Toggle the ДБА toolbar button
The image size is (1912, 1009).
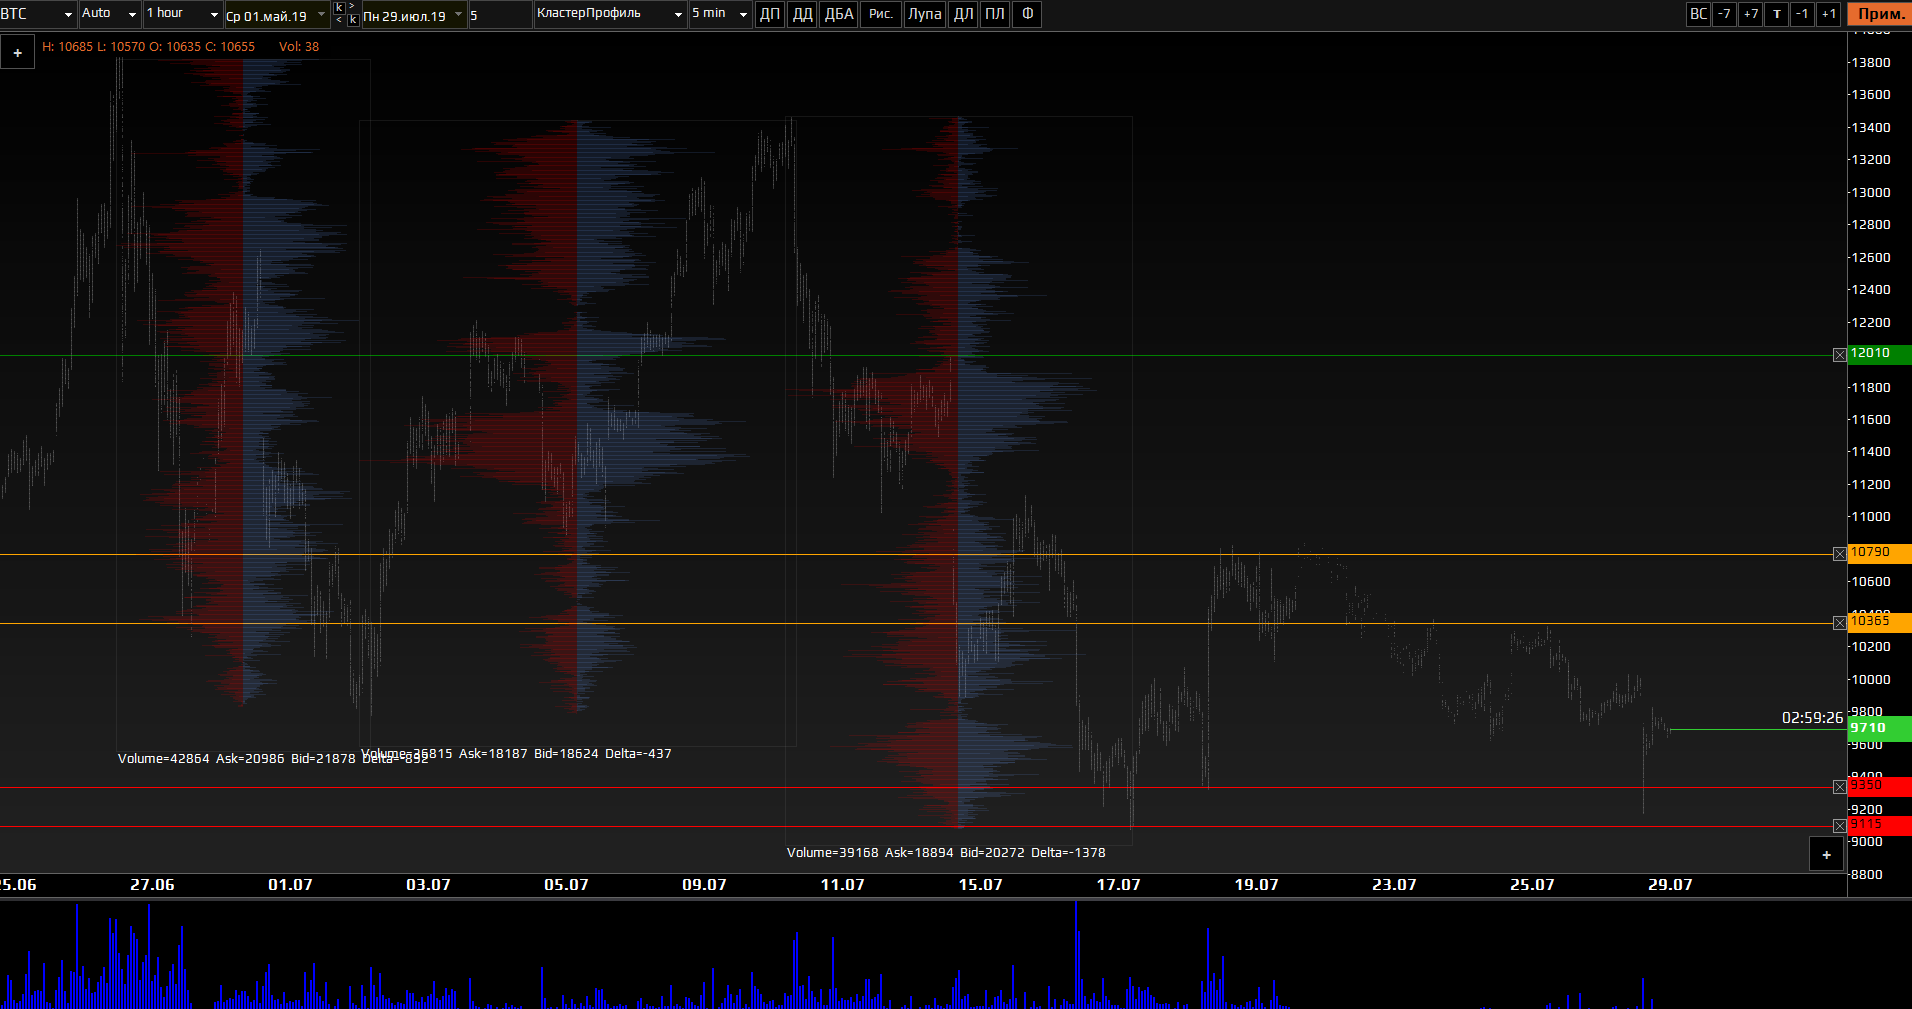click(x=838, y=14)
